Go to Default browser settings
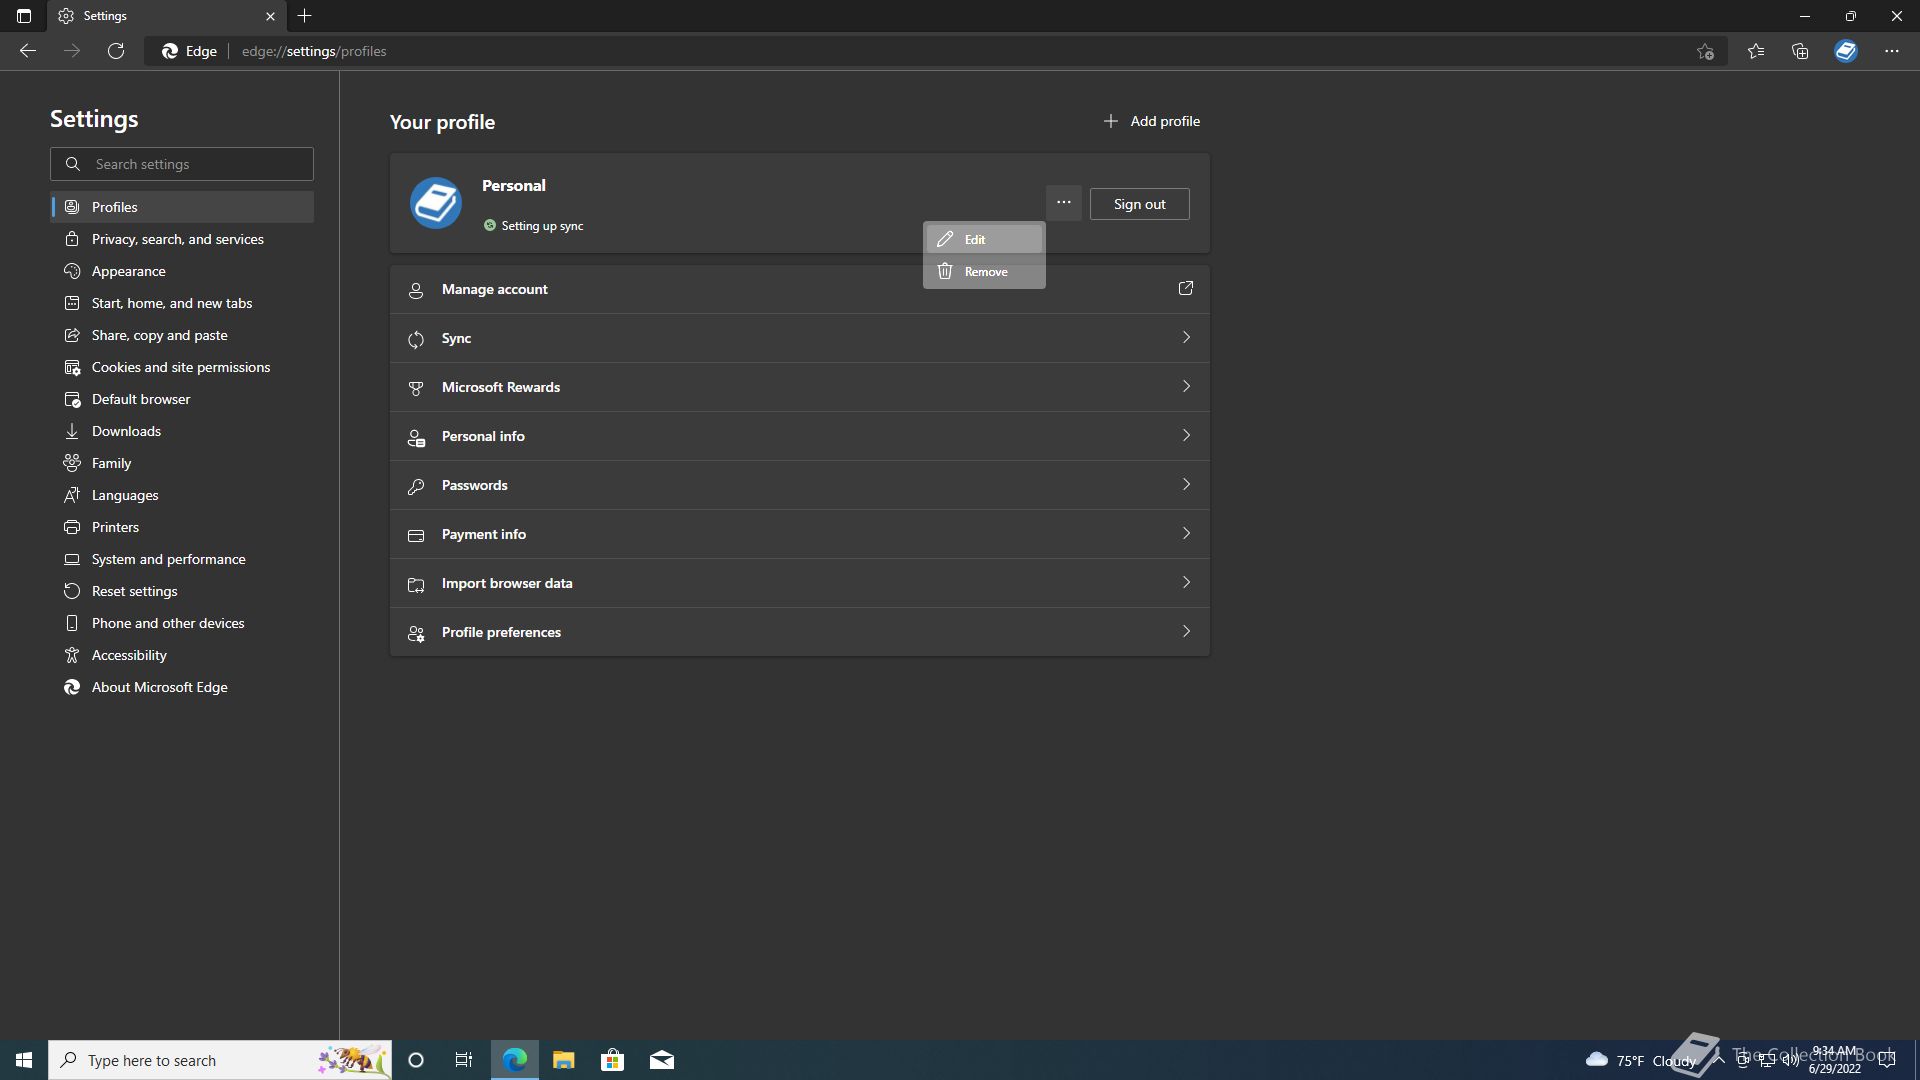The height and width of the screenshot is (1080, 1920). pos(182,399)
